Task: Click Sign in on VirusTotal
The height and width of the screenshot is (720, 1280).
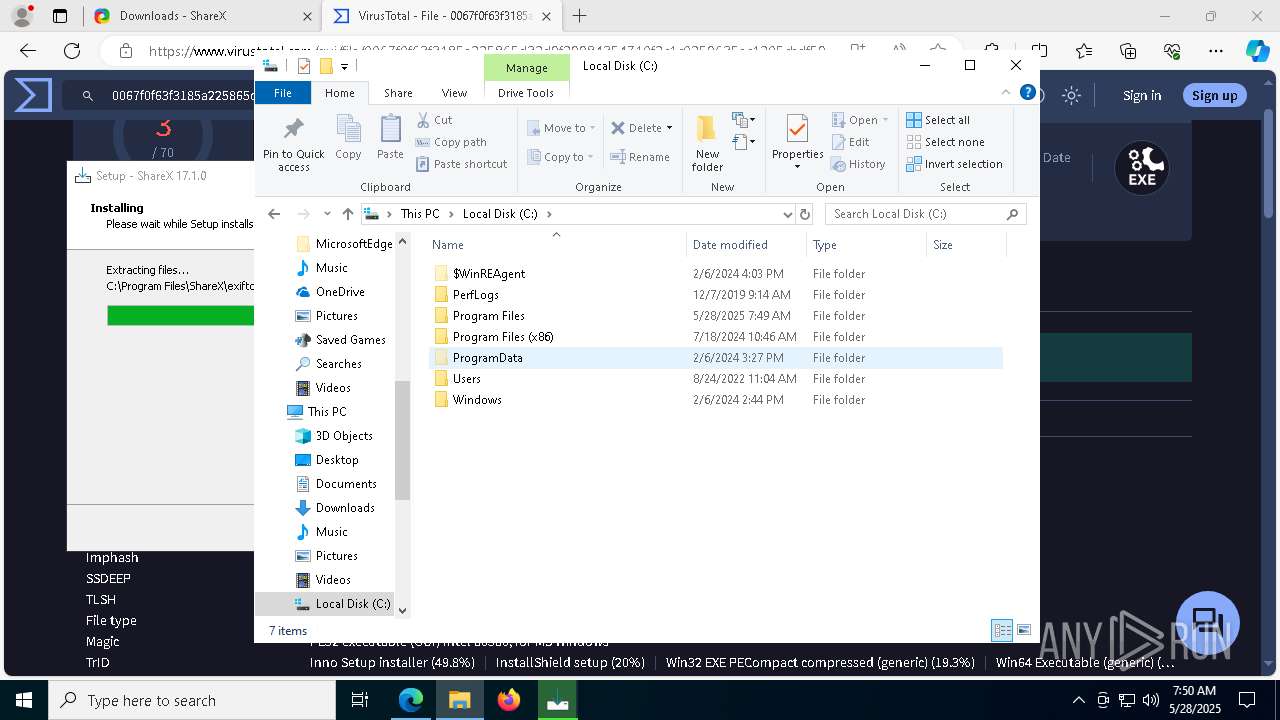Action: click(x=1142, y=95)
